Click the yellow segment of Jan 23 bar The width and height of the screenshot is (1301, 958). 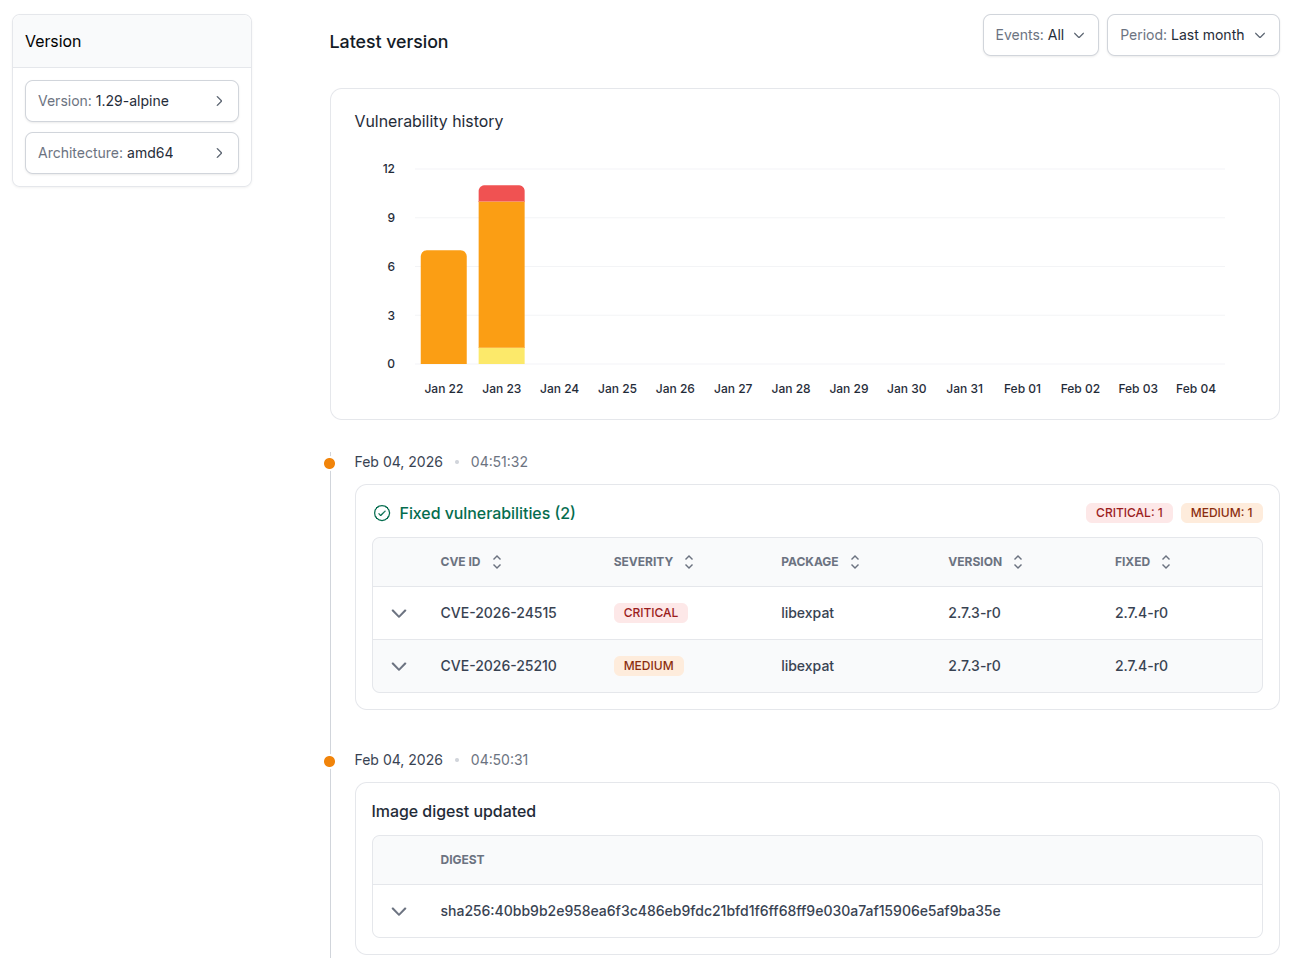point(501,355)
